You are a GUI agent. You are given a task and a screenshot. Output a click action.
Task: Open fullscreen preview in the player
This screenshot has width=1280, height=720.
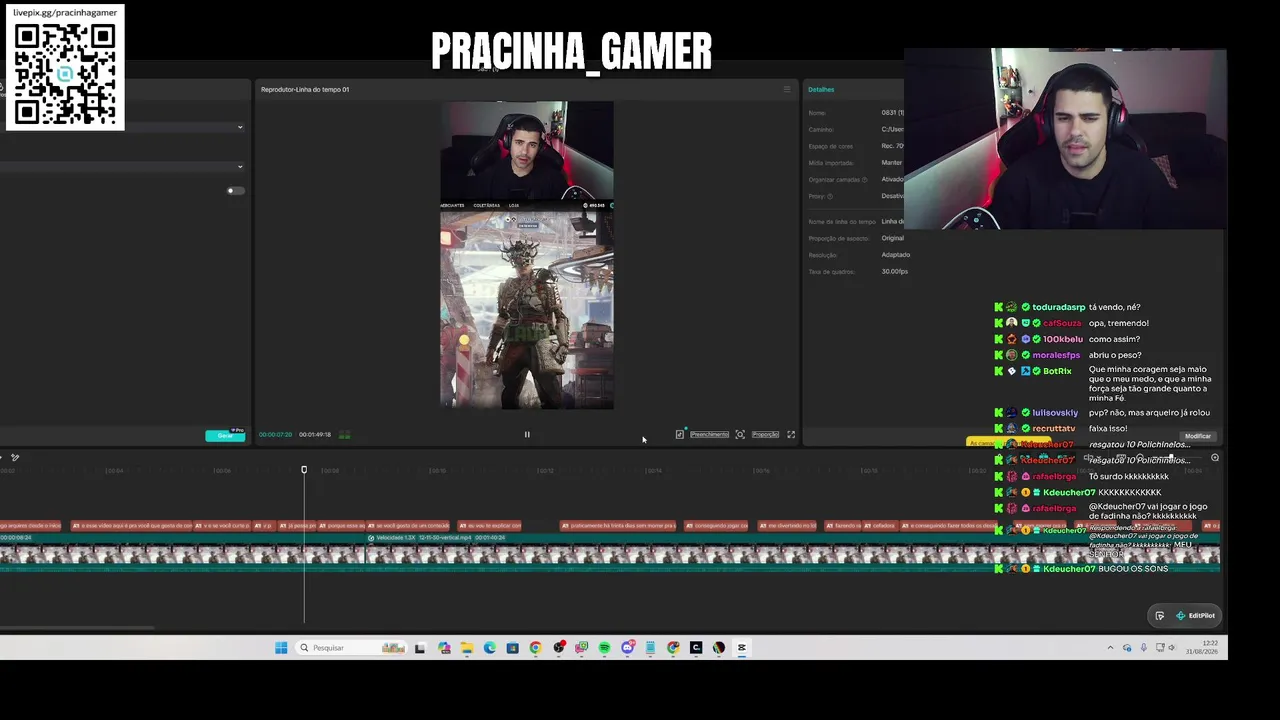point(791,435)
